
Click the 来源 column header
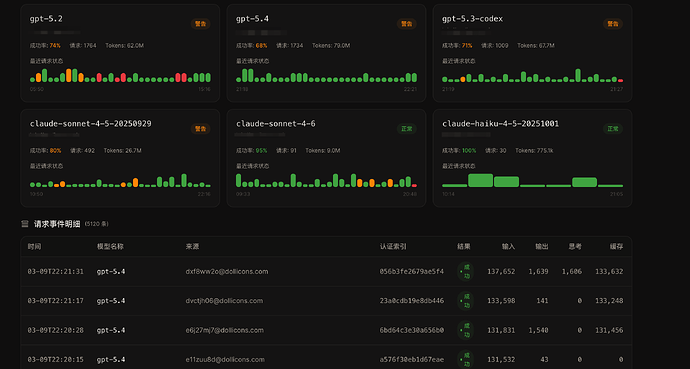click(192, 247)
